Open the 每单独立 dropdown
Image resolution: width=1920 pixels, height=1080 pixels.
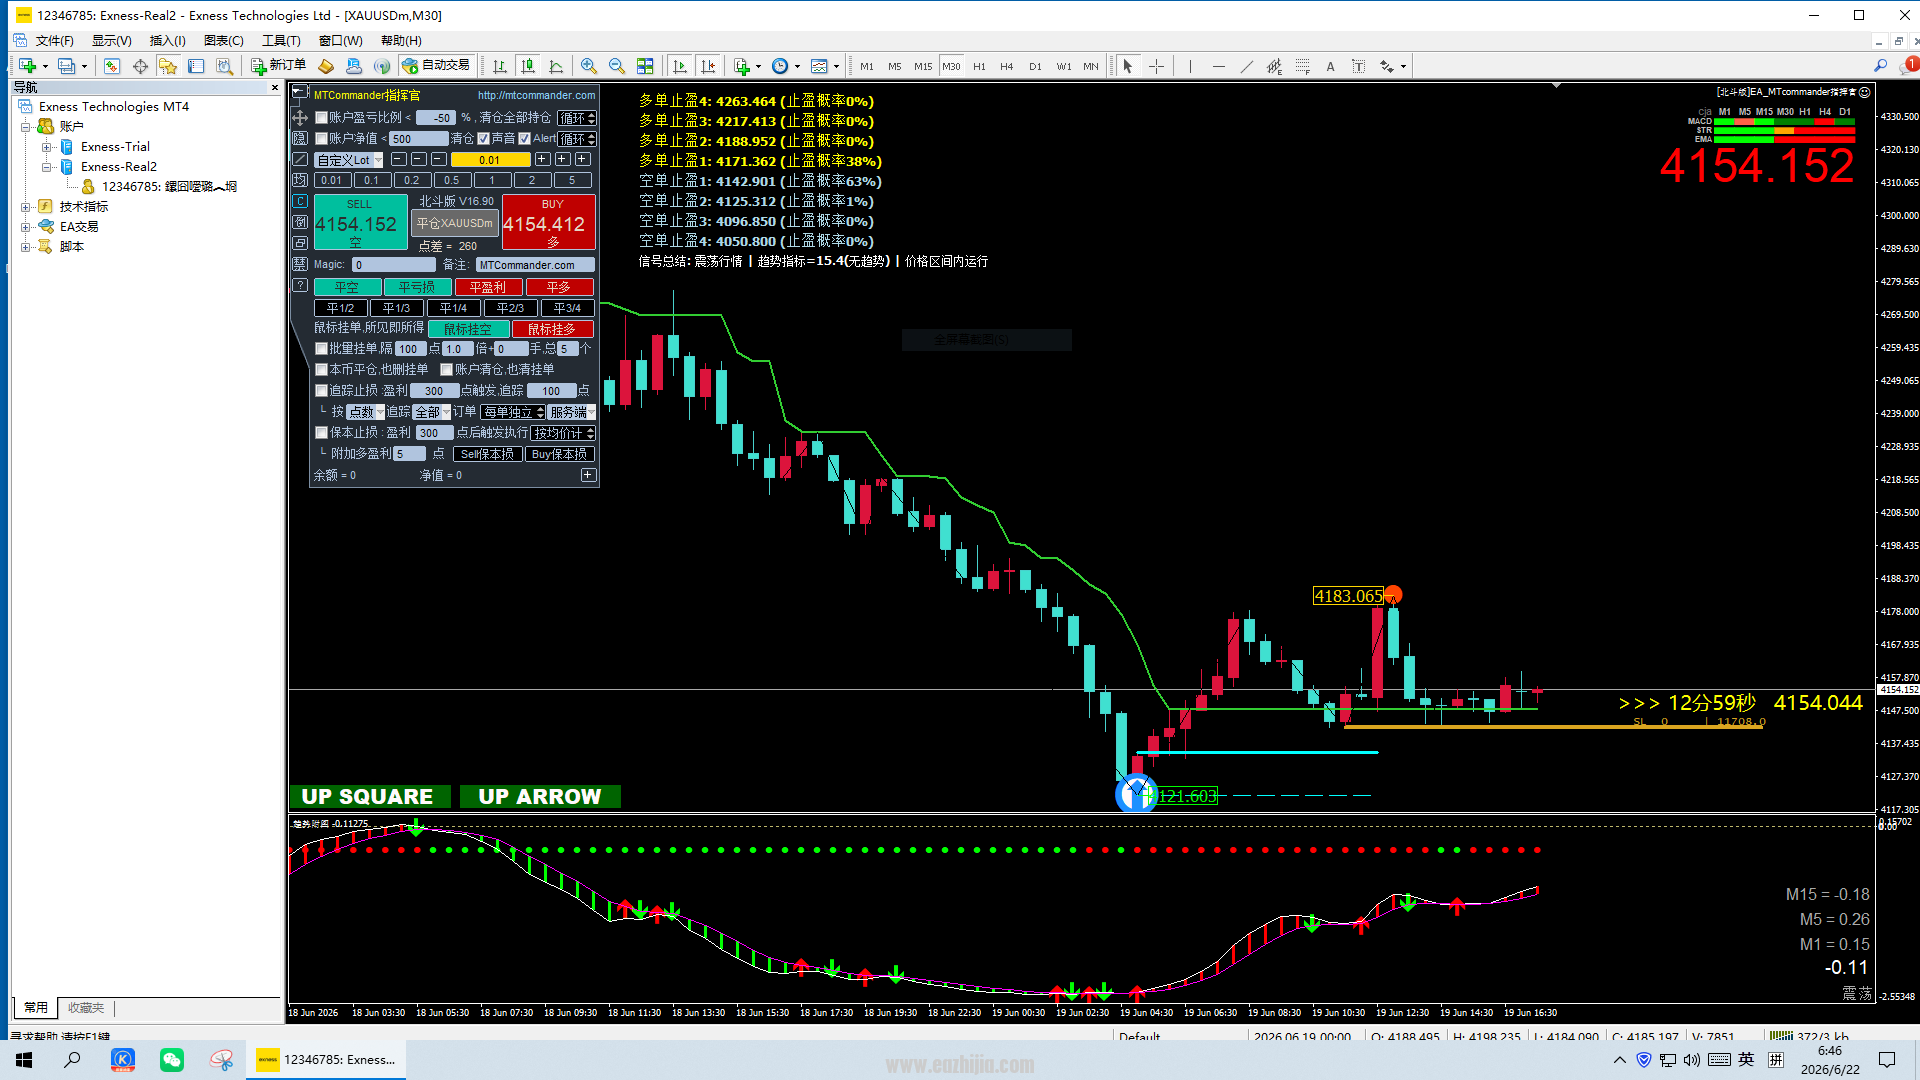[x=513, y=412]
